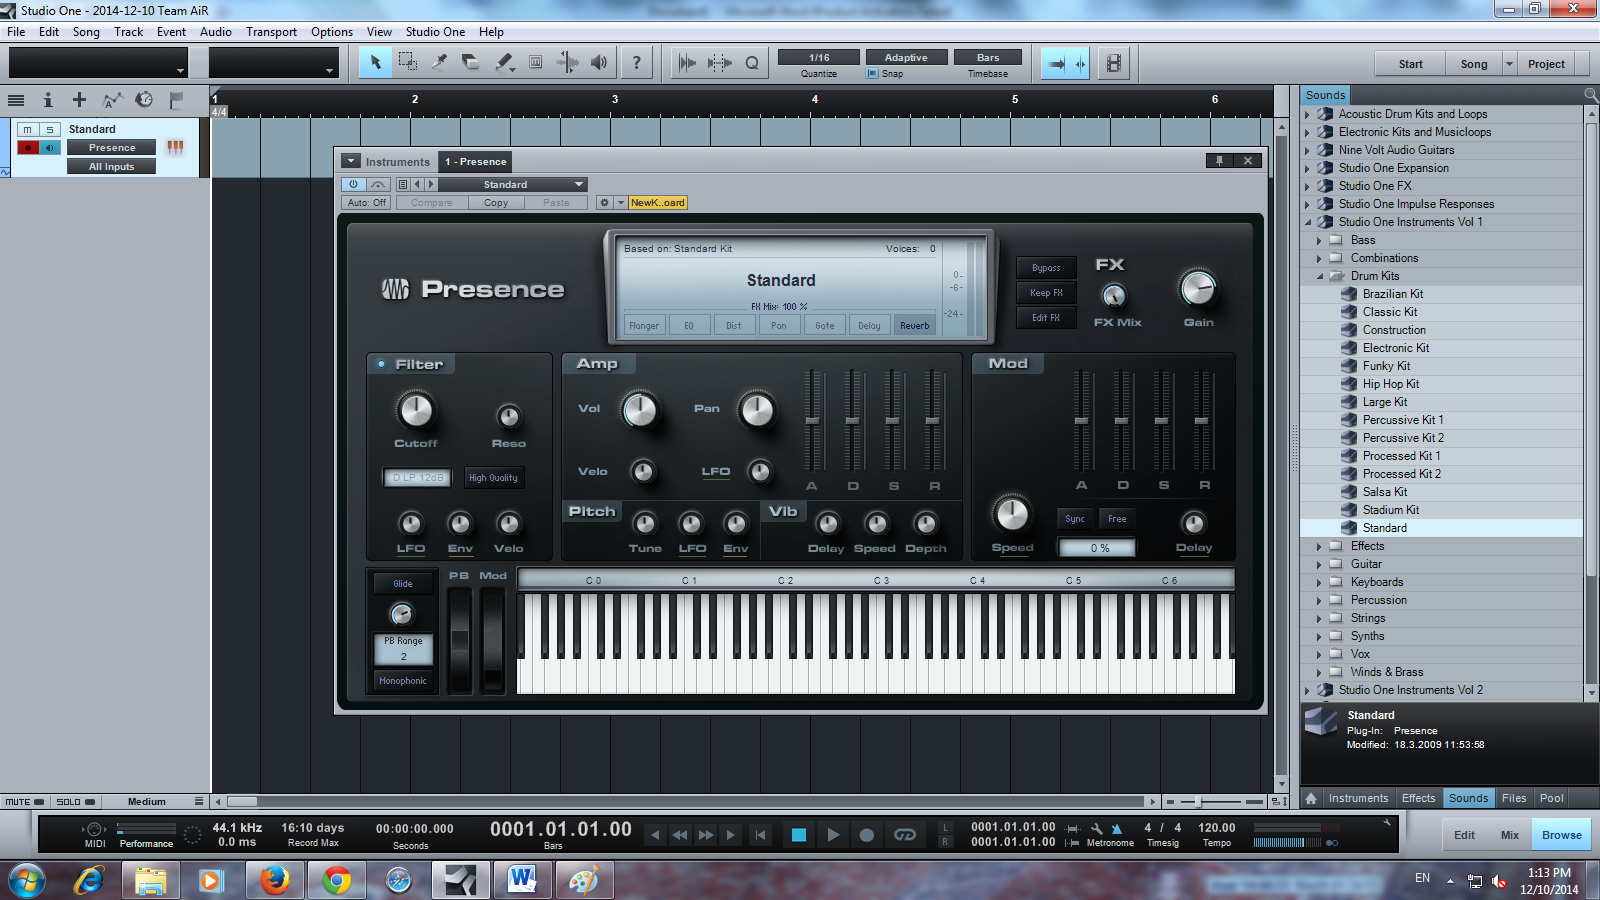Viewport: 1600px width, 900px height.
Task: Click the browser search magnifier icon
Action: [1590, 95]
